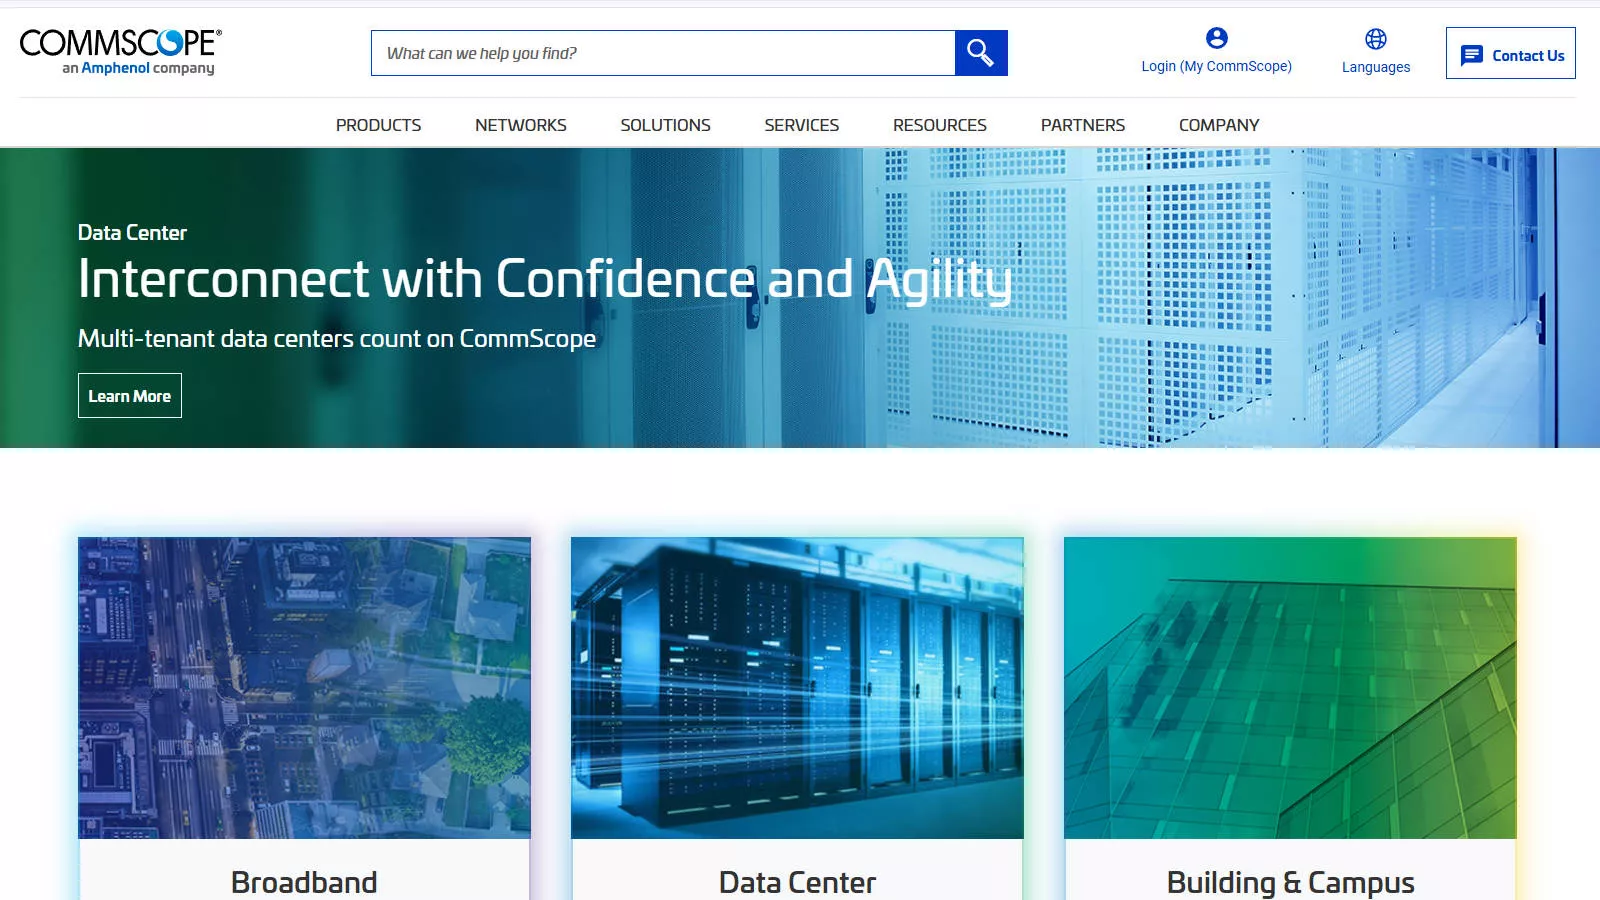Click the Data Center card title

point(797,882)
